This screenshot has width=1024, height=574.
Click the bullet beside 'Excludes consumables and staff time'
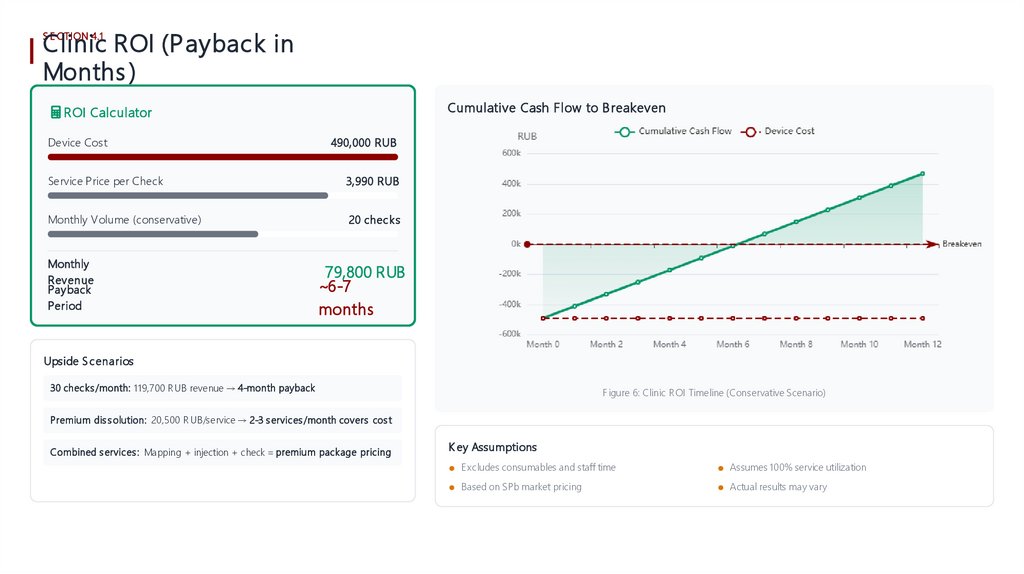(453, 468)
